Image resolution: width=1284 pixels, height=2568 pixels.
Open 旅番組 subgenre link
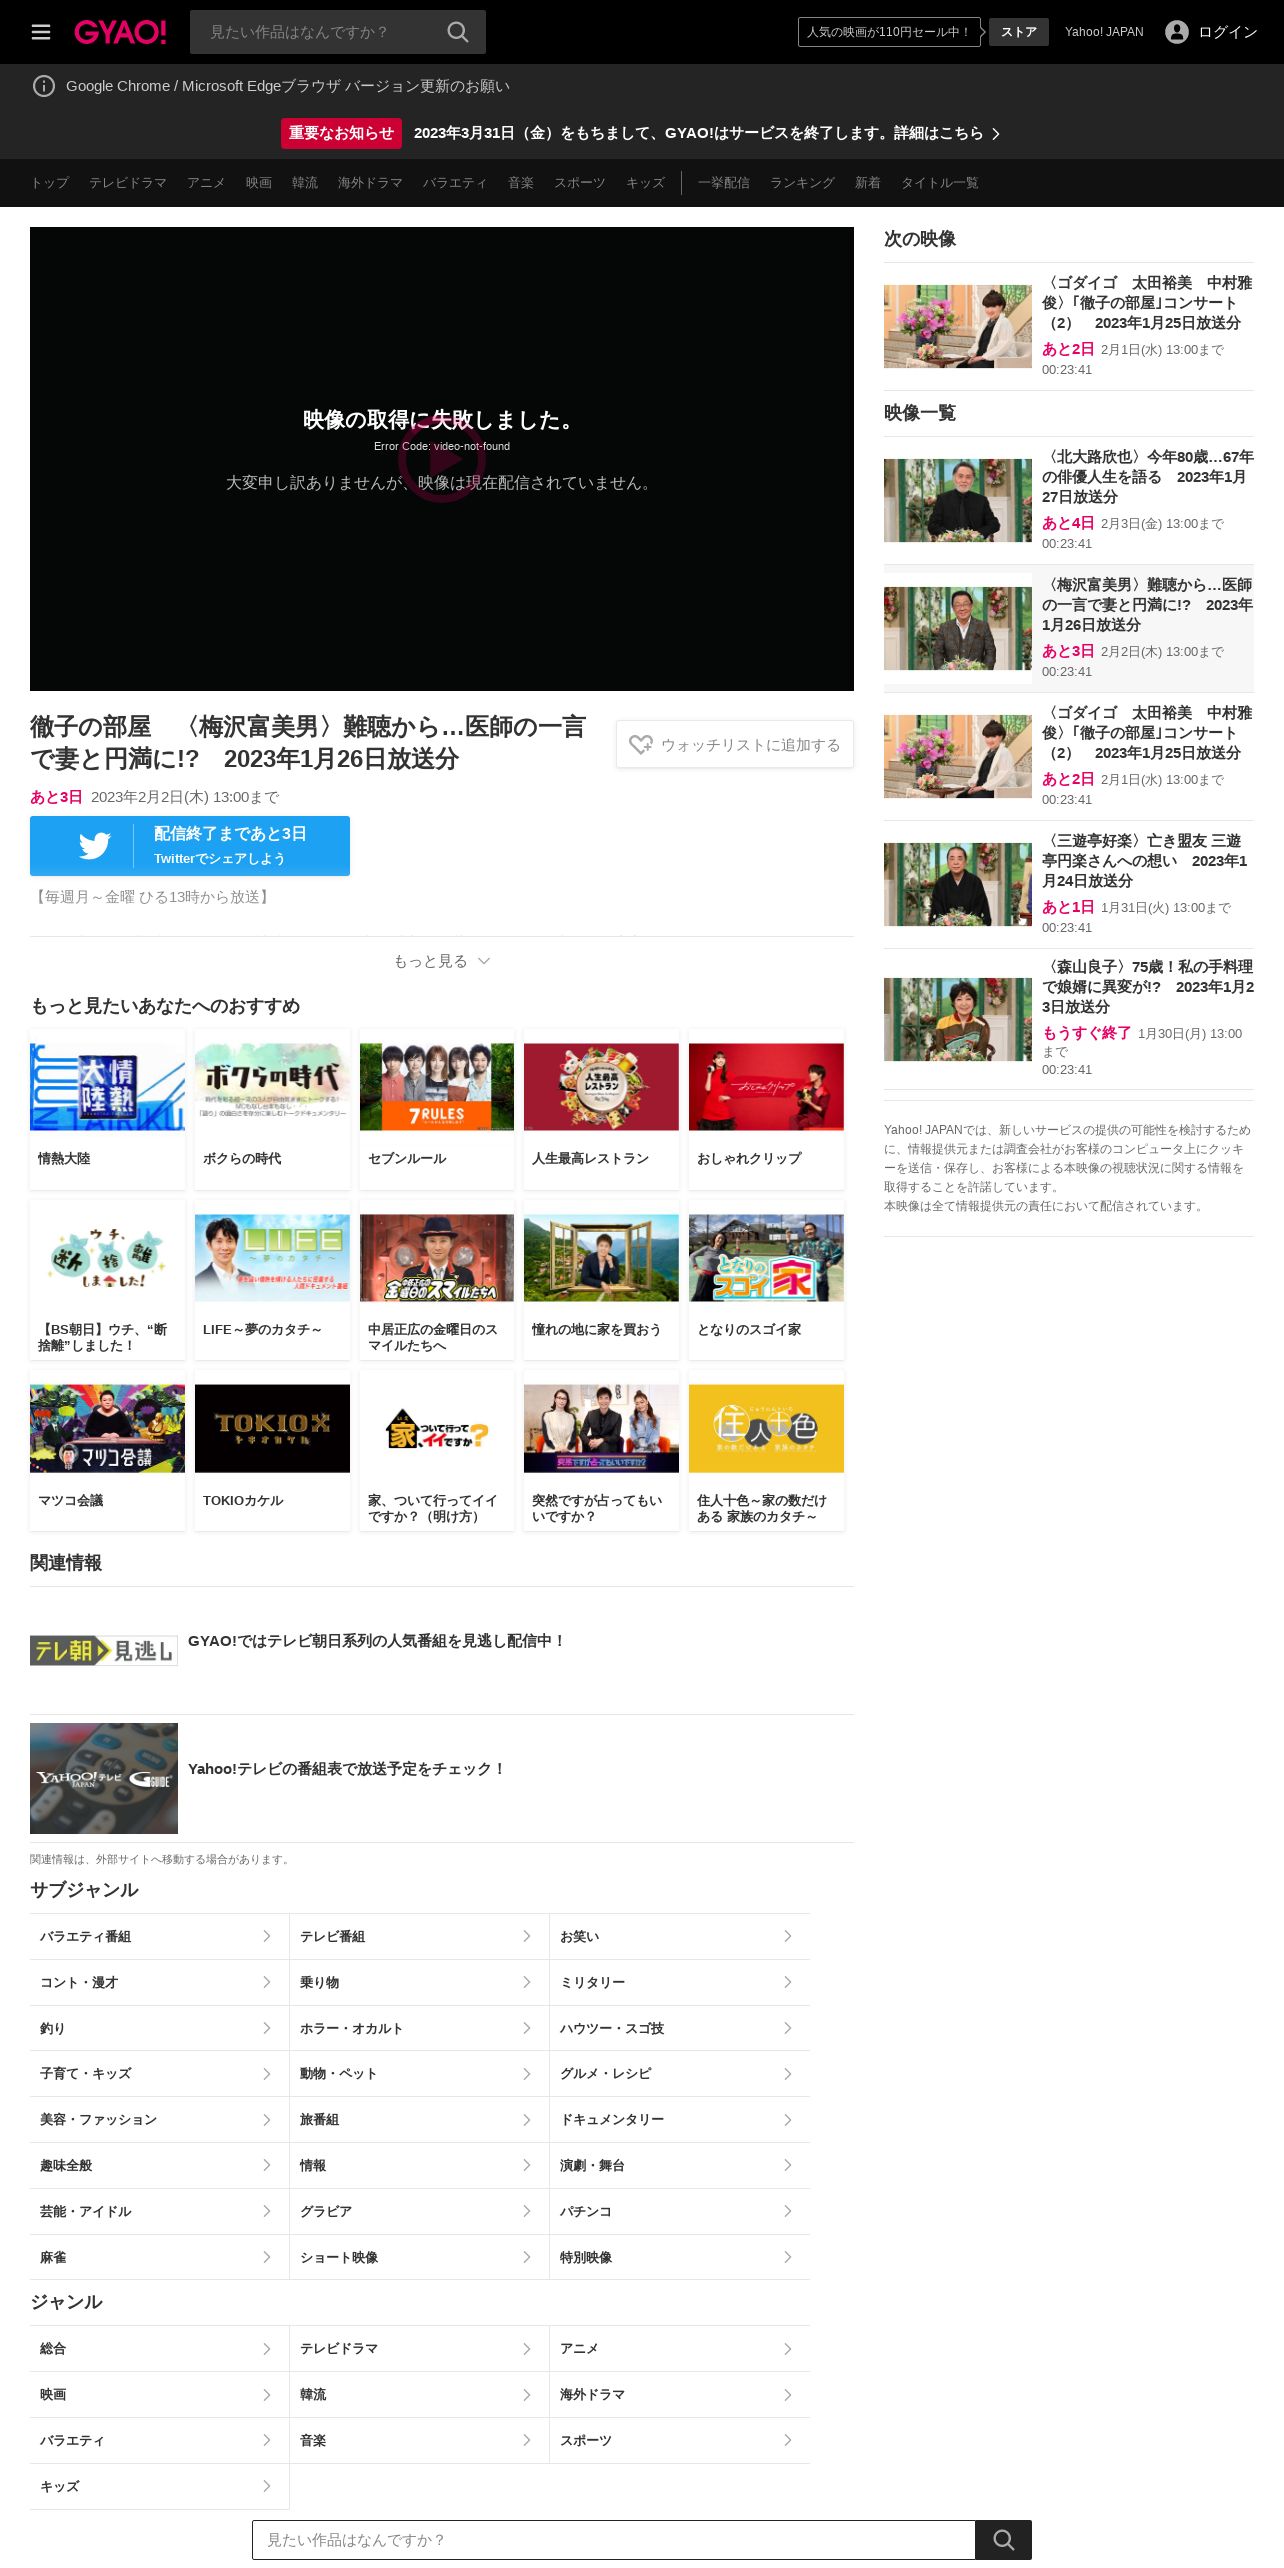pyautogui.click(x=419, y=2120)
